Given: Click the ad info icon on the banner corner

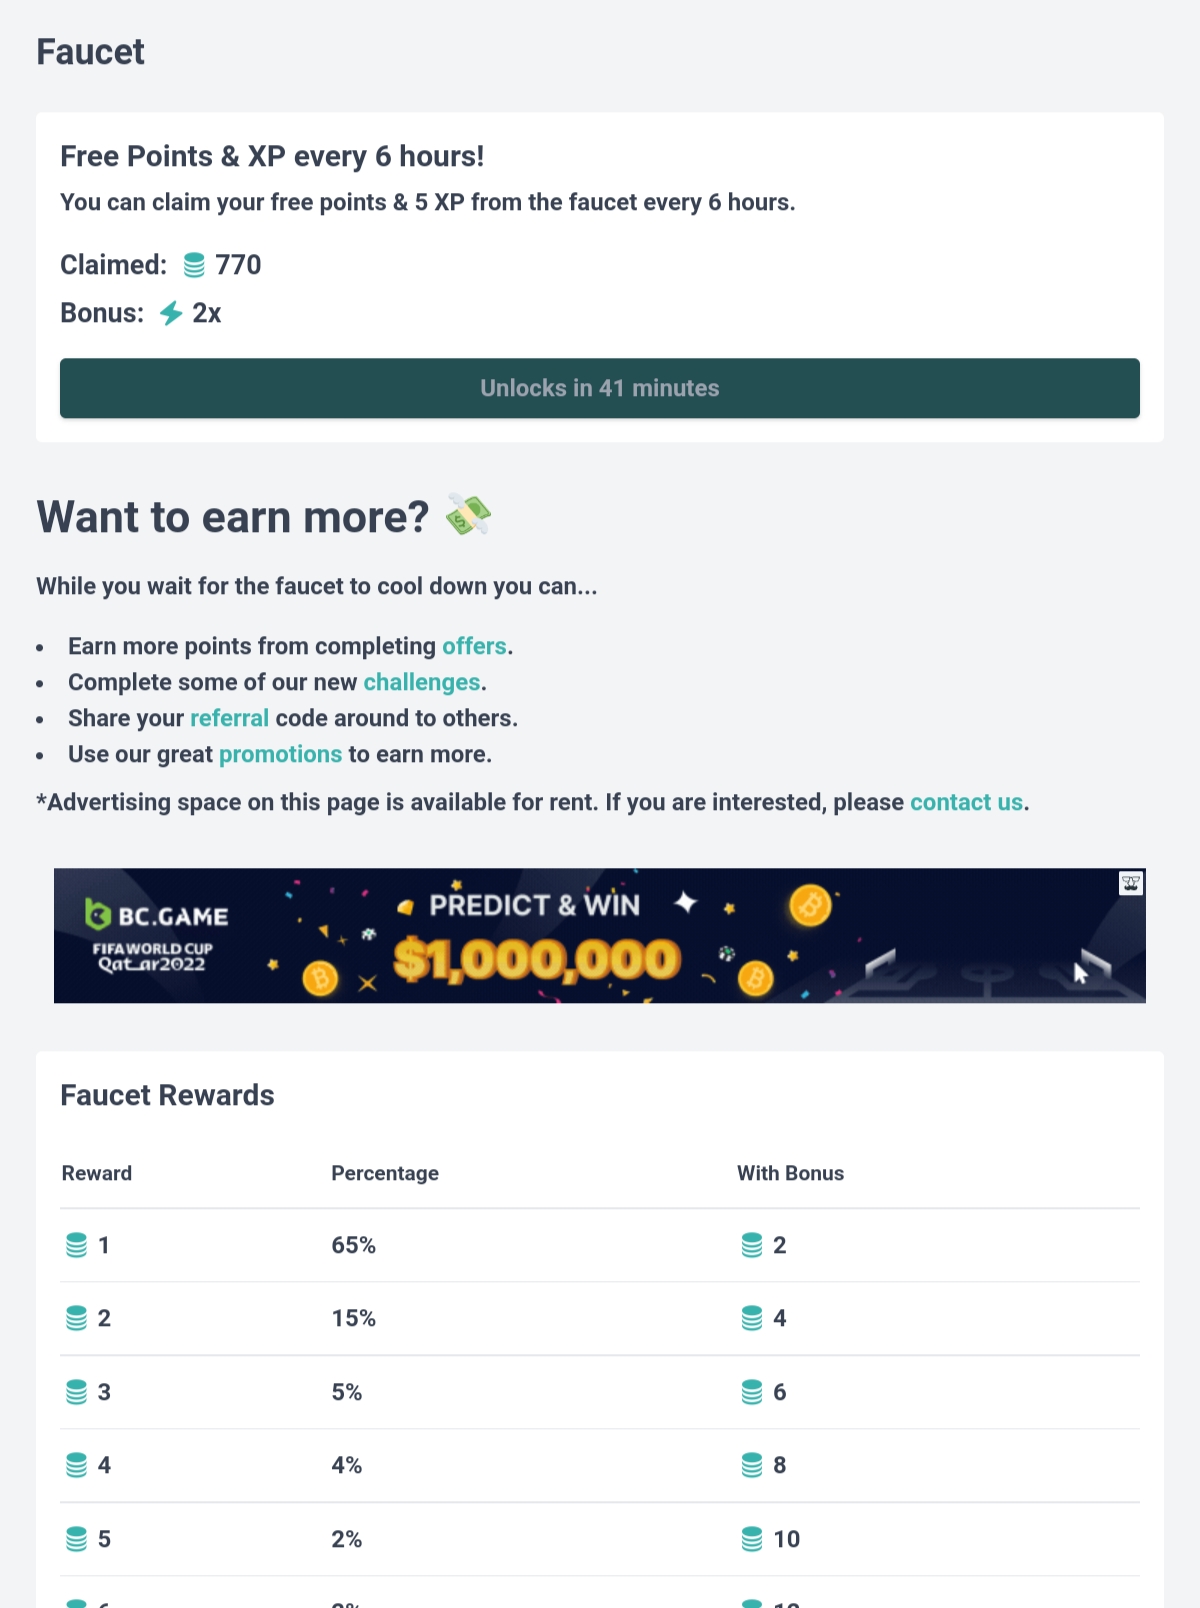Looking at the screenshot, I should [x=1131, y=883].
